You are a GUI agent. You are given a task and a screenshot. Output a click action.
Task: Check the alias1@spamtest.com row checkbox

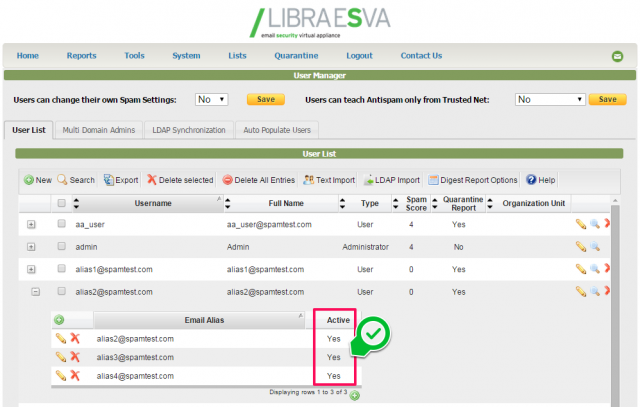click(x=62, y=268)
